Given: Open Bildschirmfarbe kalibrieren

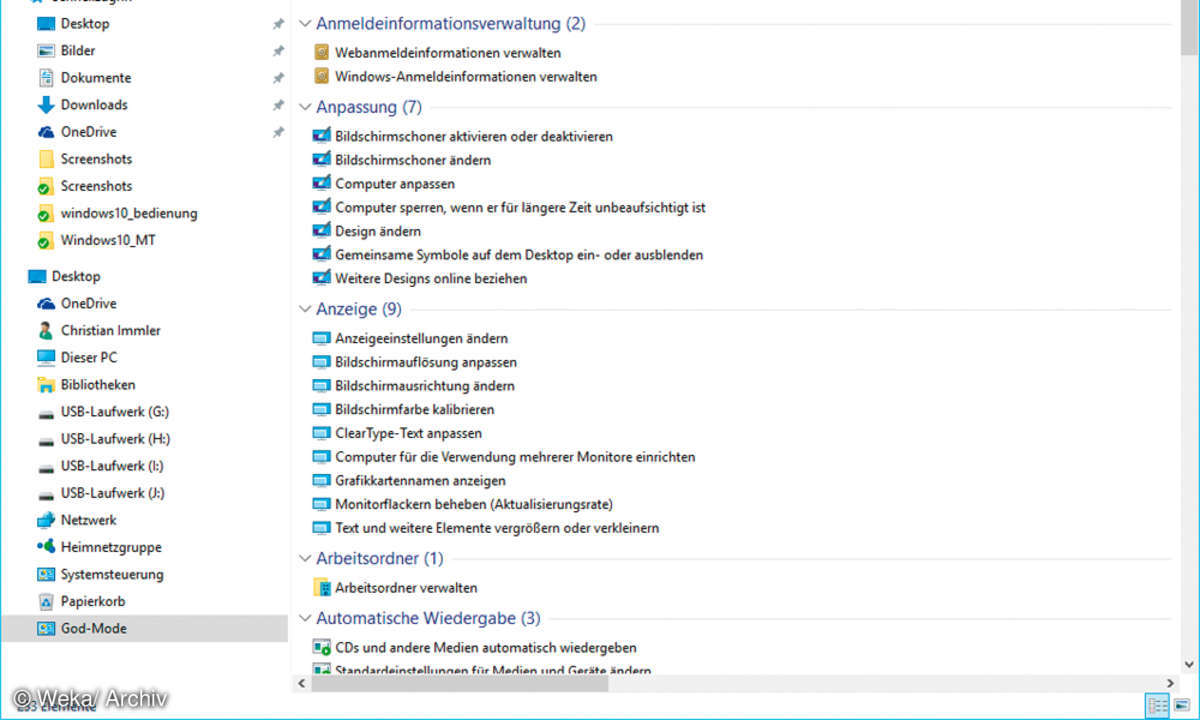Looking at the screenshot, I should tap(415, 410).
